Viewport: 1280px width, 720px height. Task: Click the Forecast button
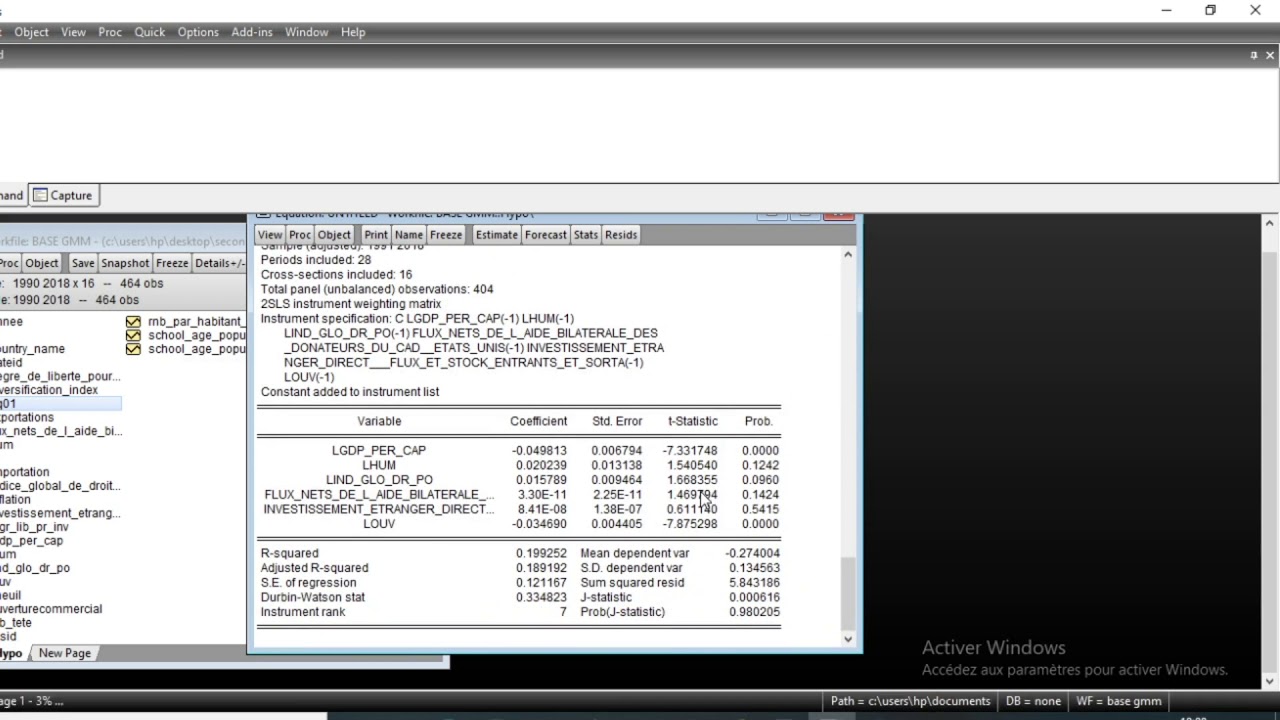tap(546, 235)
